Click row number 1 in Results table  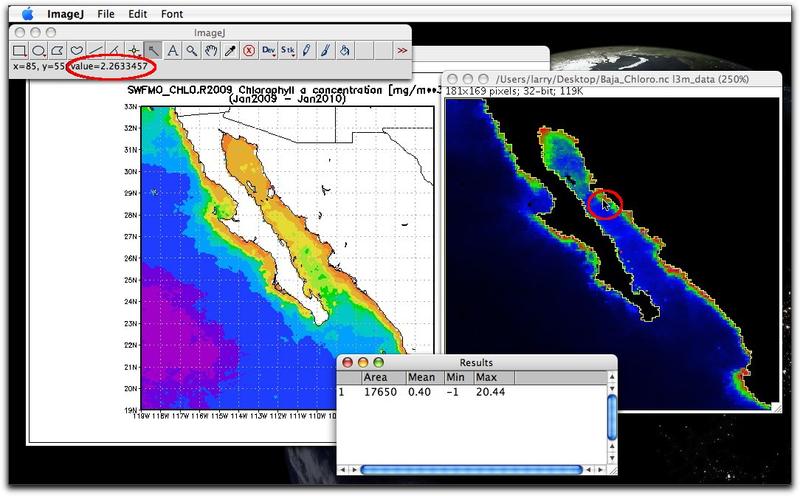click(341, 392)
